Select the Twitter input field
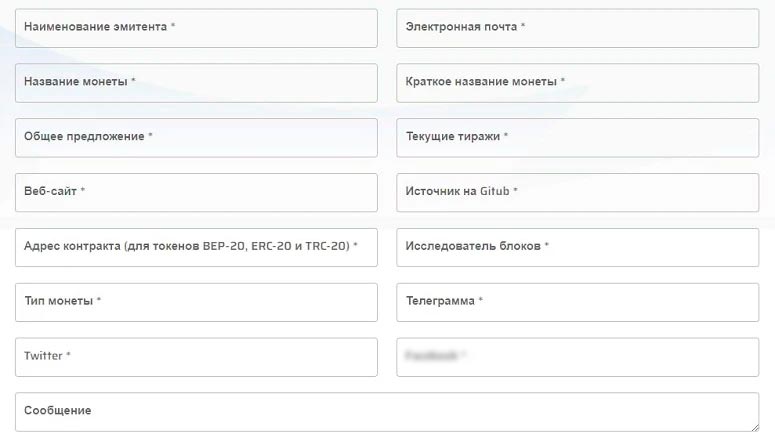Viewport: 775px width, 441px height. tap(196, 357)
